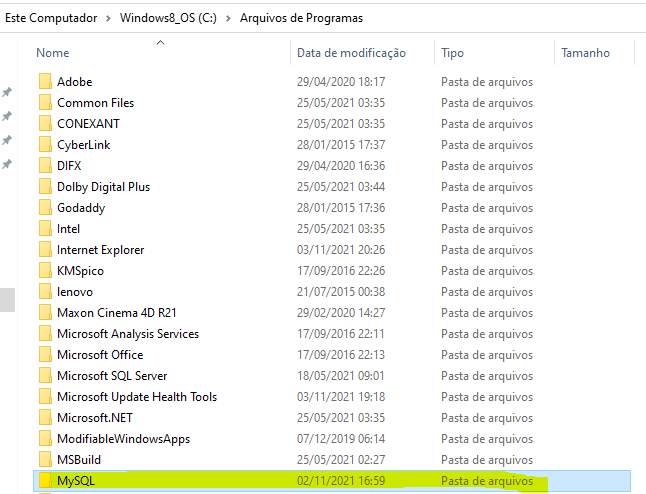Click the Intel folder icon
Screen dimensions: 646x494
(x=45, y=229)
